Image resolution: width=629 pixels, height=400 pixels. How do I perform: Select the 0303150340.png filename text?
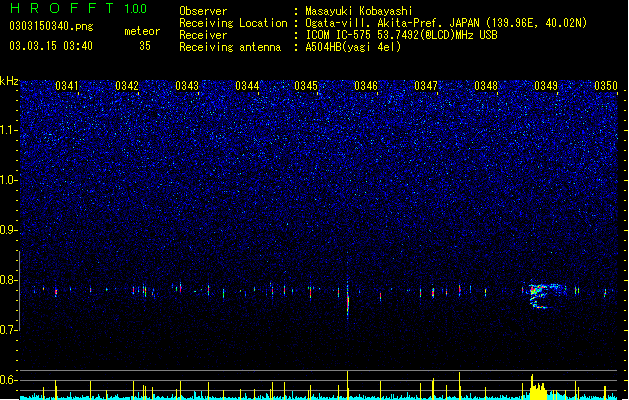click(x=51, y=26)
